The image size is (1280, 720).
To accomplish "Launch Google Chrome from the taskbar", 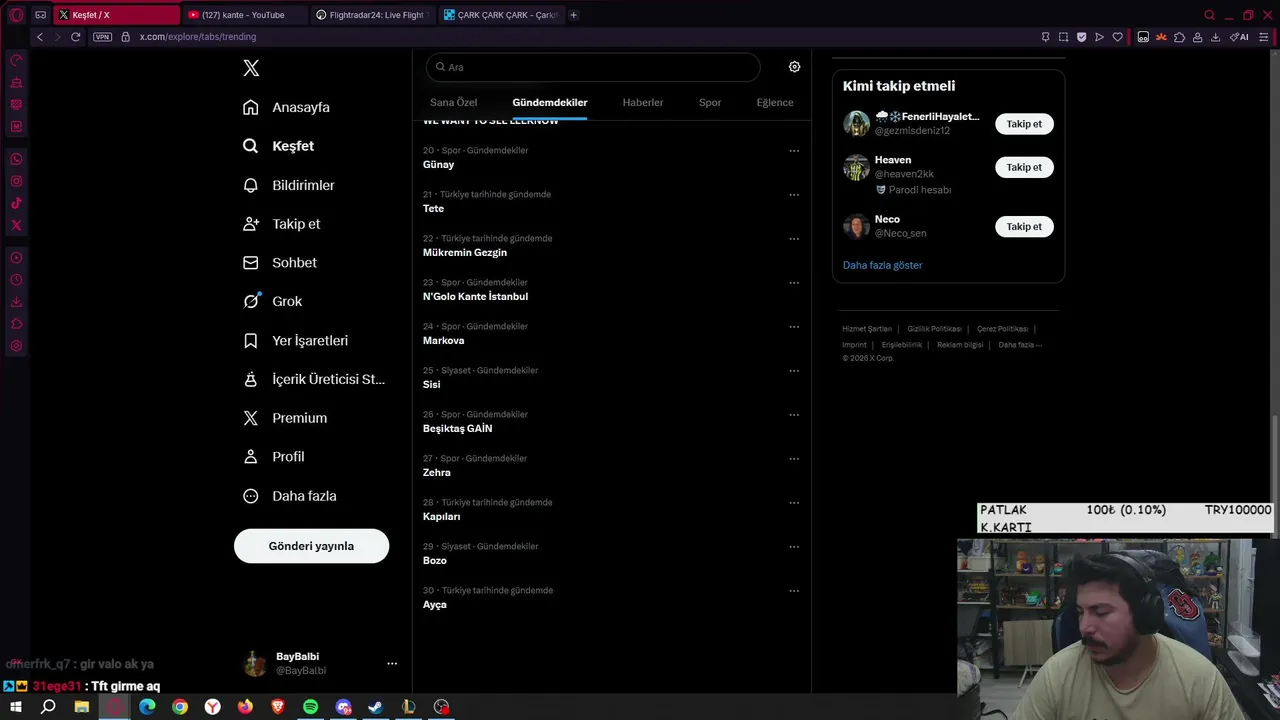I will [179, 707].
